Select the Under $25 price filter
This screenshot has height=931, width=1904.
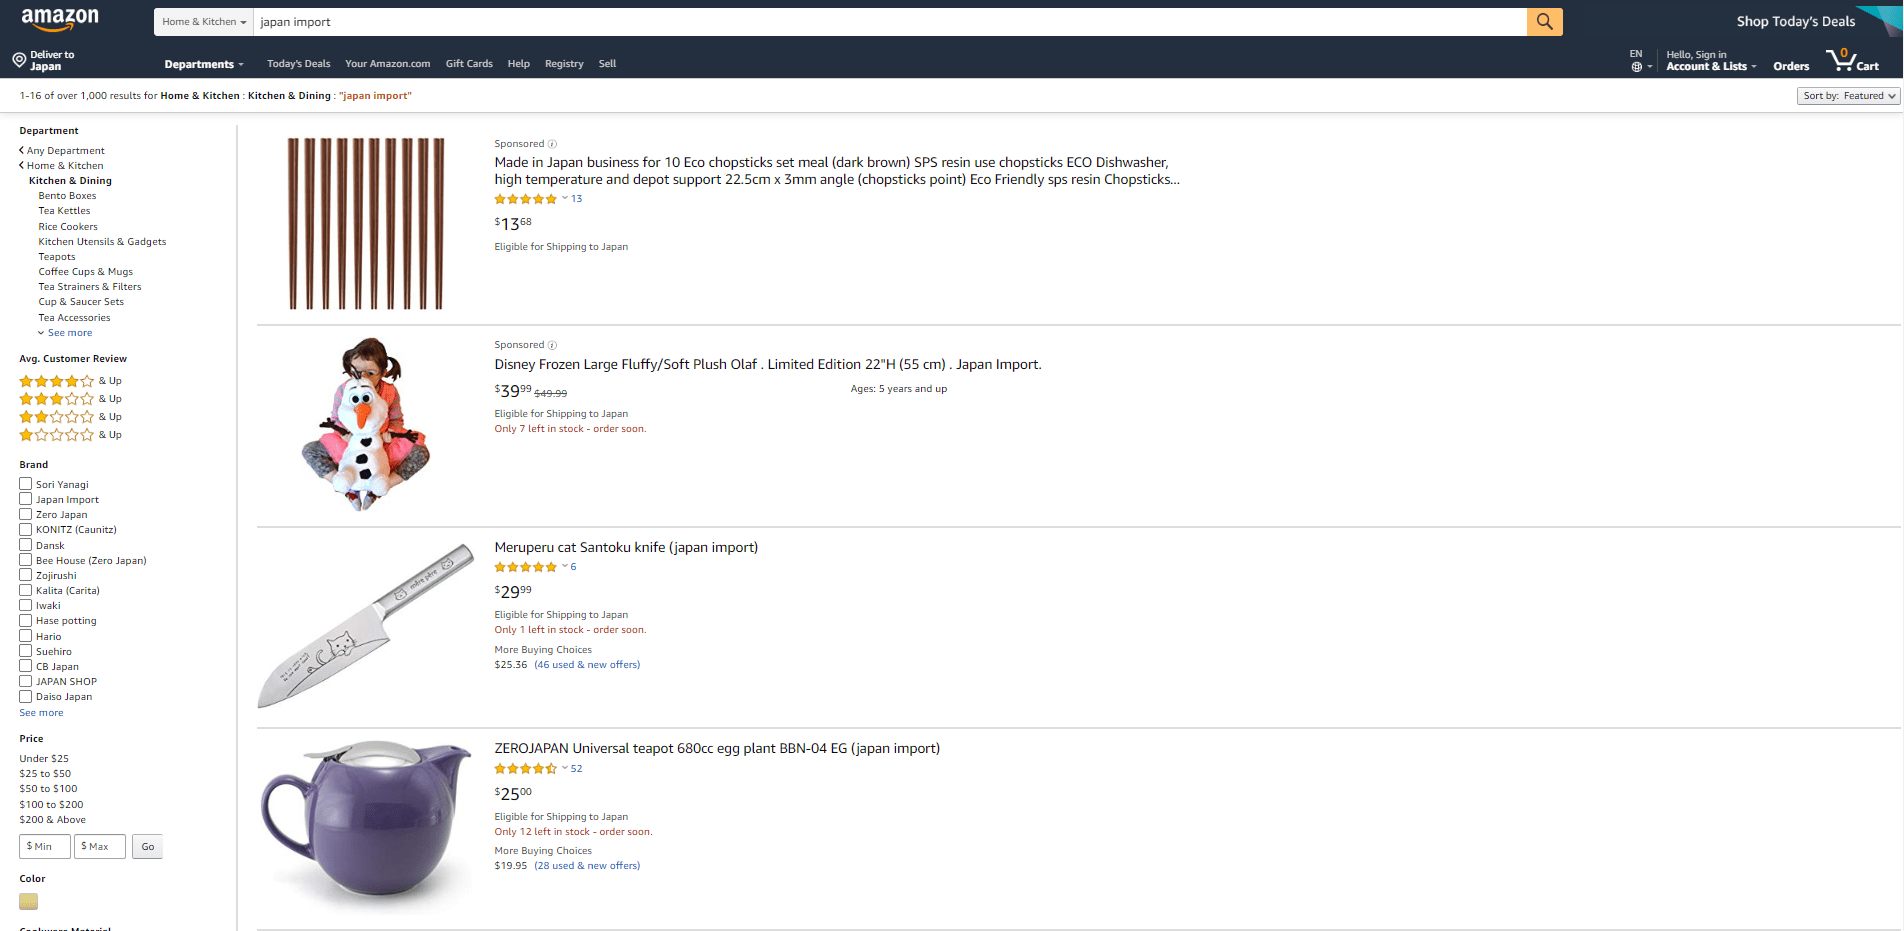tap(44, 759)
